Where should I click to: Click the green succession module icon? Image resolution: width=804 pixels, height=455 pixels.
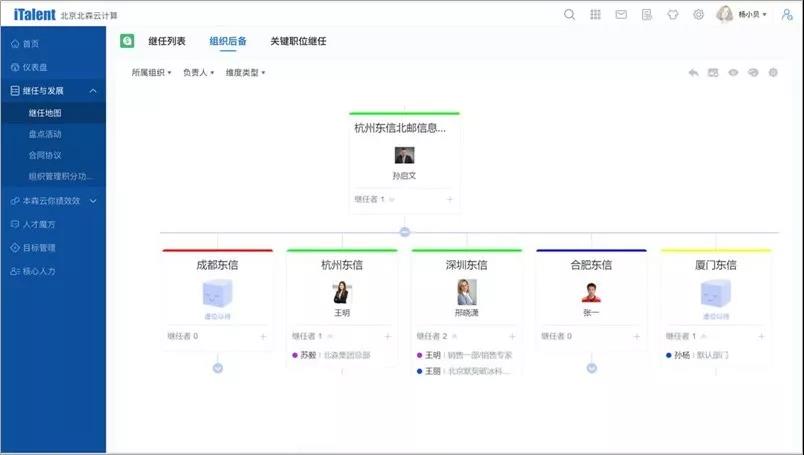coord(127,41)
